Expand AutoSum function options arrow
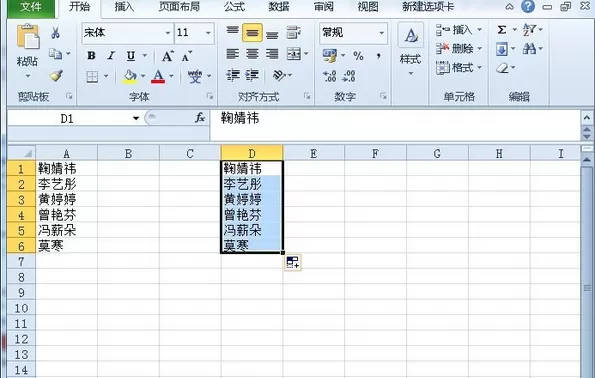595x378 pixels. pos(515,30)
